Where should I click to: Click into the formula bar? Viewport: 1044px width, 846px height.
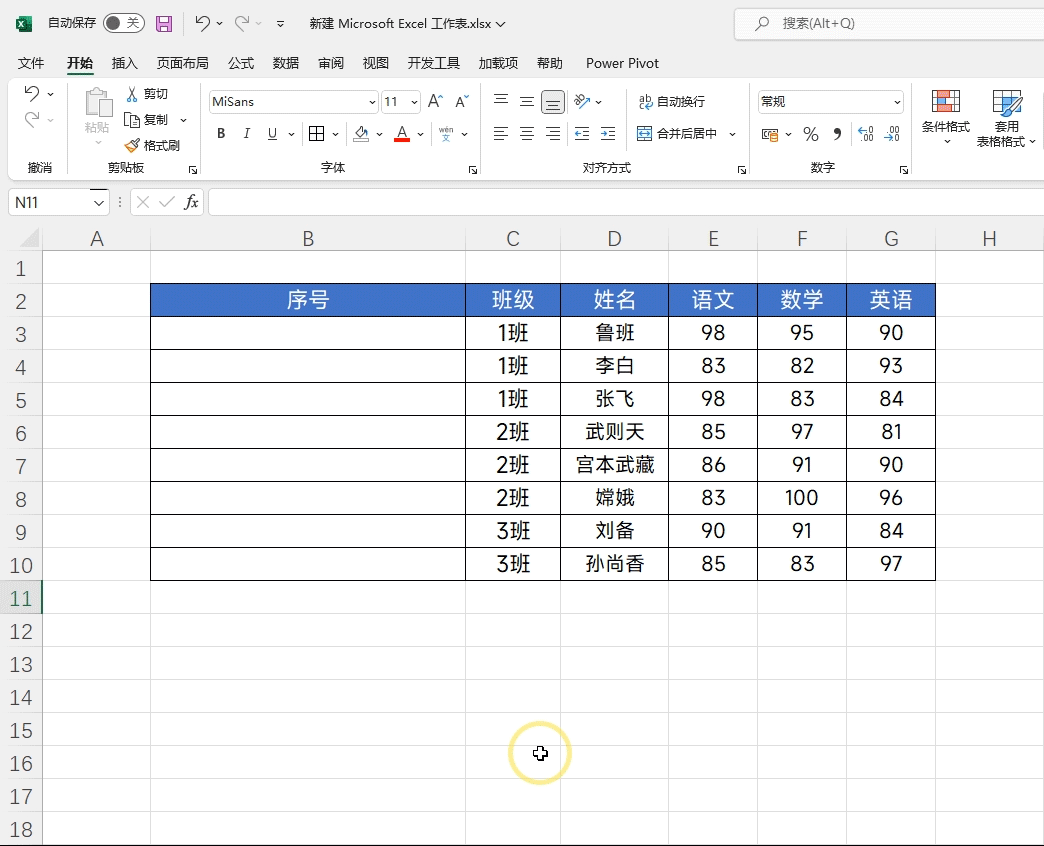click(x=626, y=202)
